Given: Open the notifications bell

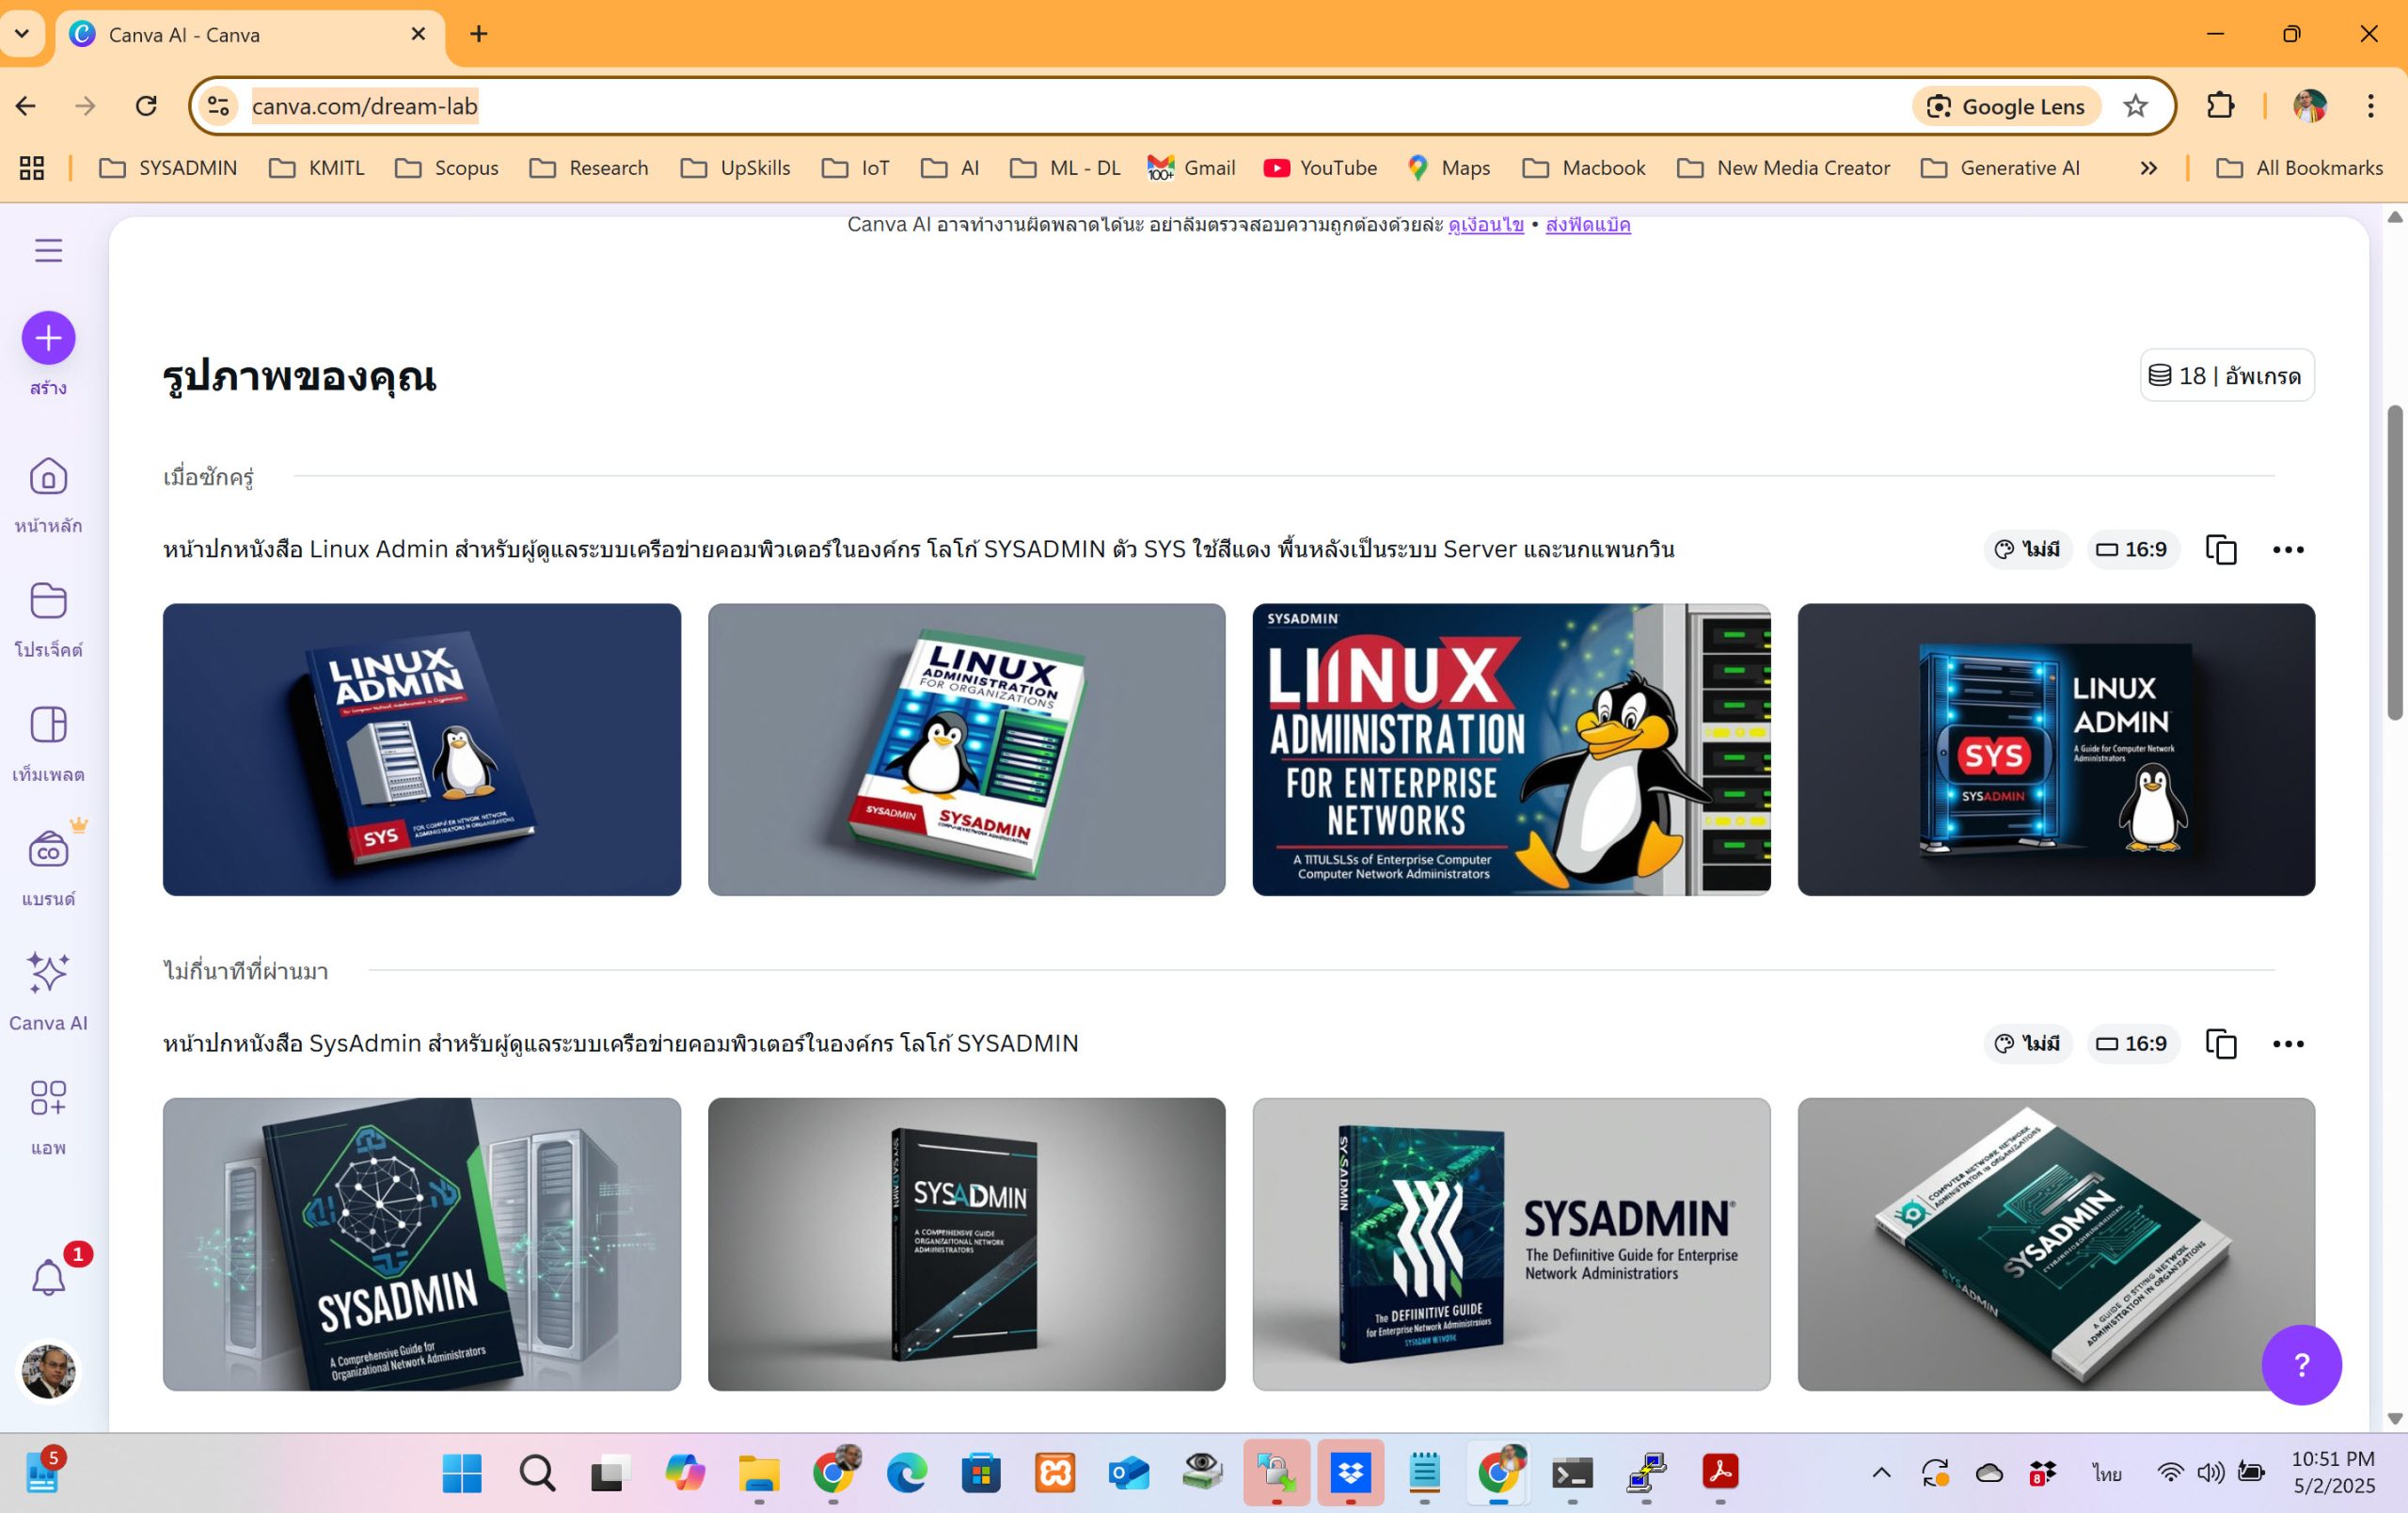Looking at the screenshot, I should [48, 1278].
